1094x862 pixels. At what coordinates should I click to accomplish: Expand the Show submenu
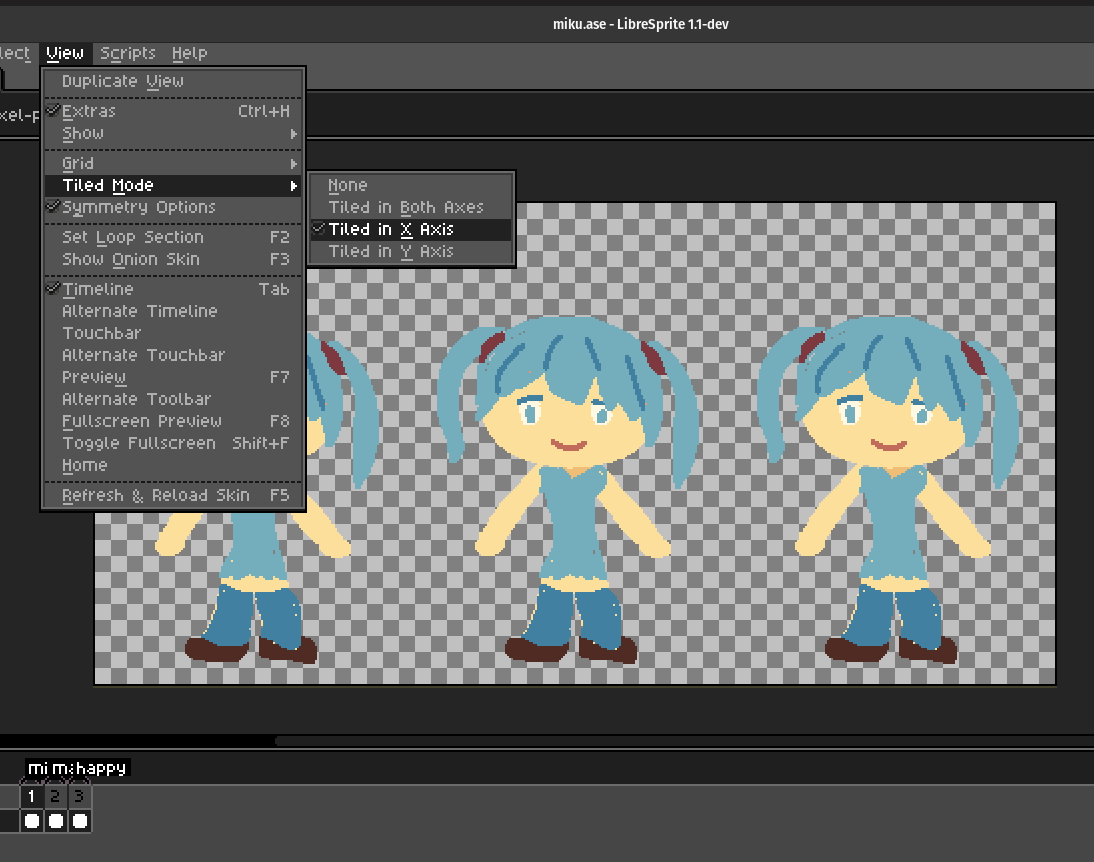pyautogui.click(x=173, y=133)
